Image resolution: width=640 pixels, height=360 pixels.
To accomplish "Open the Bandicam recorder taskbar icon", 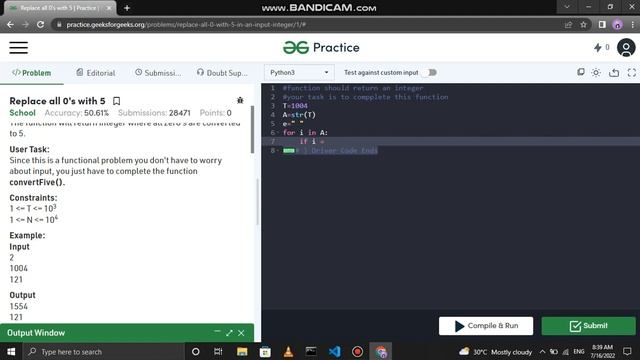I will click(358, 351).
